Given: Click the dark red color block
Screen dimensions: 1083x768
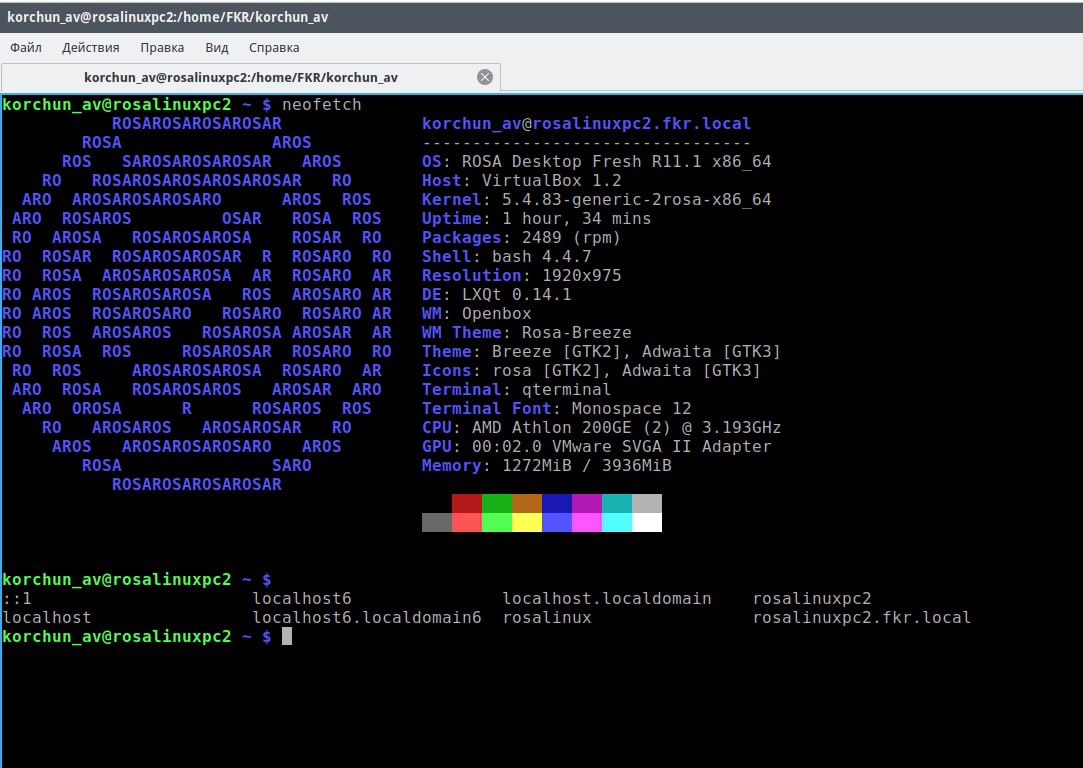Looking at the screenshot, I should [467, 503].
